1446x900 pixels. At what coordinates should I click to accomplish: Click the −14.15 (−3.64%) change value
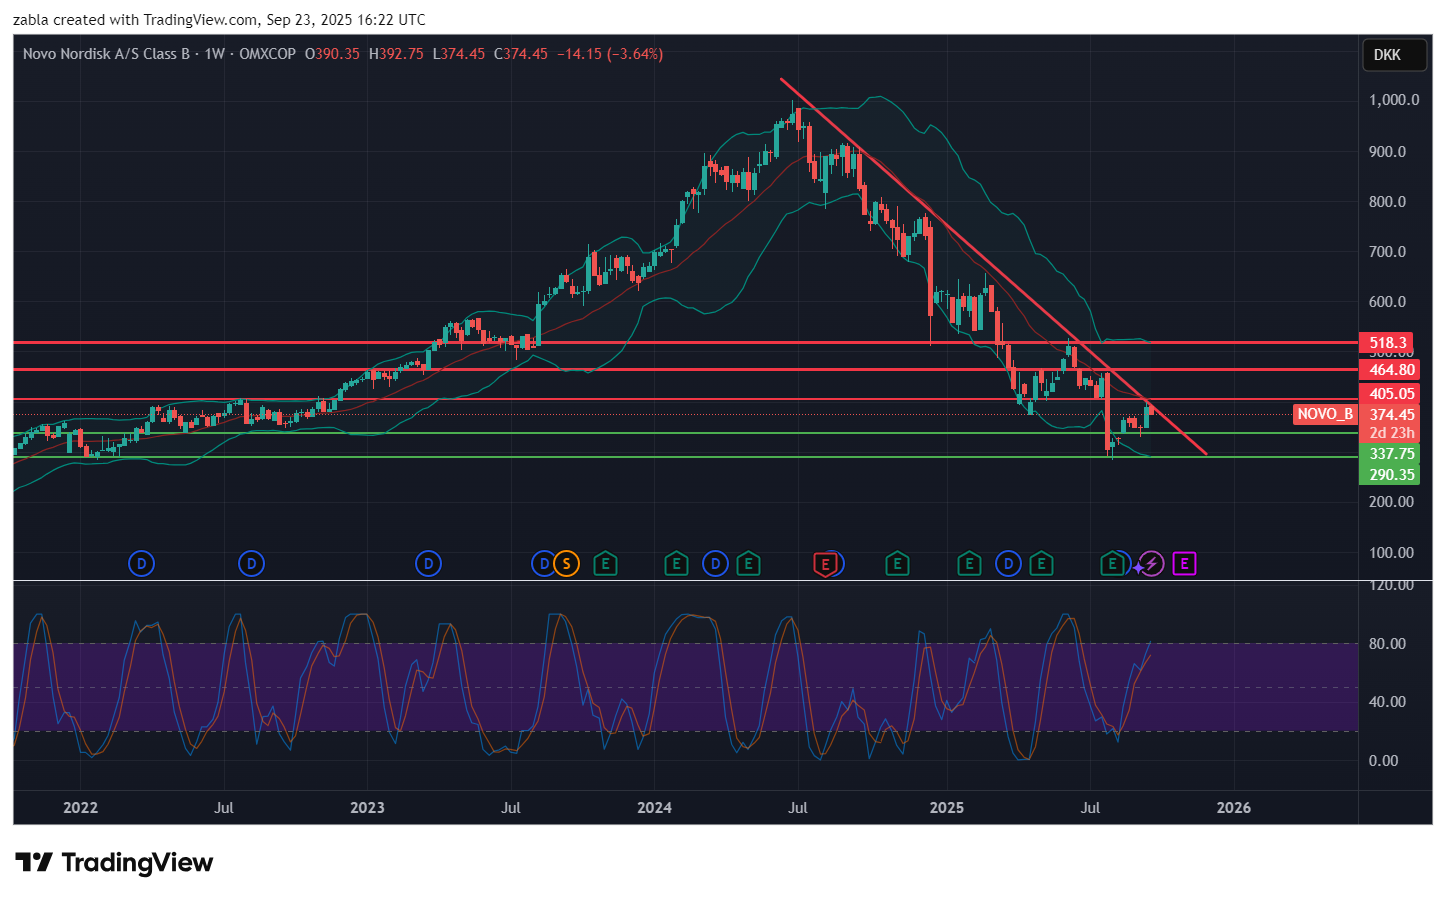610,54
